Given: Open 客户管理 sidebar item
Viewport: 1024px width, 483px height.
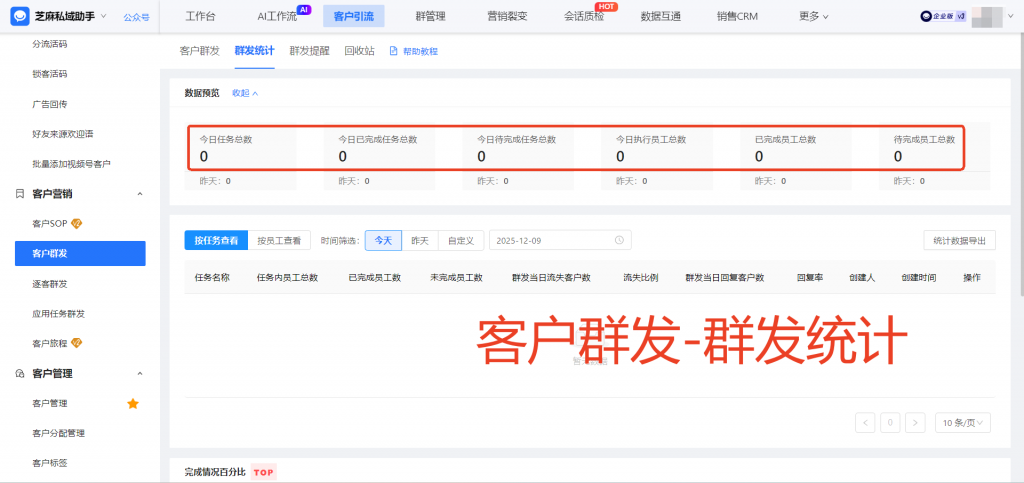Looking at the screenshot, I should pyautogui.click(x=50, y=403).
